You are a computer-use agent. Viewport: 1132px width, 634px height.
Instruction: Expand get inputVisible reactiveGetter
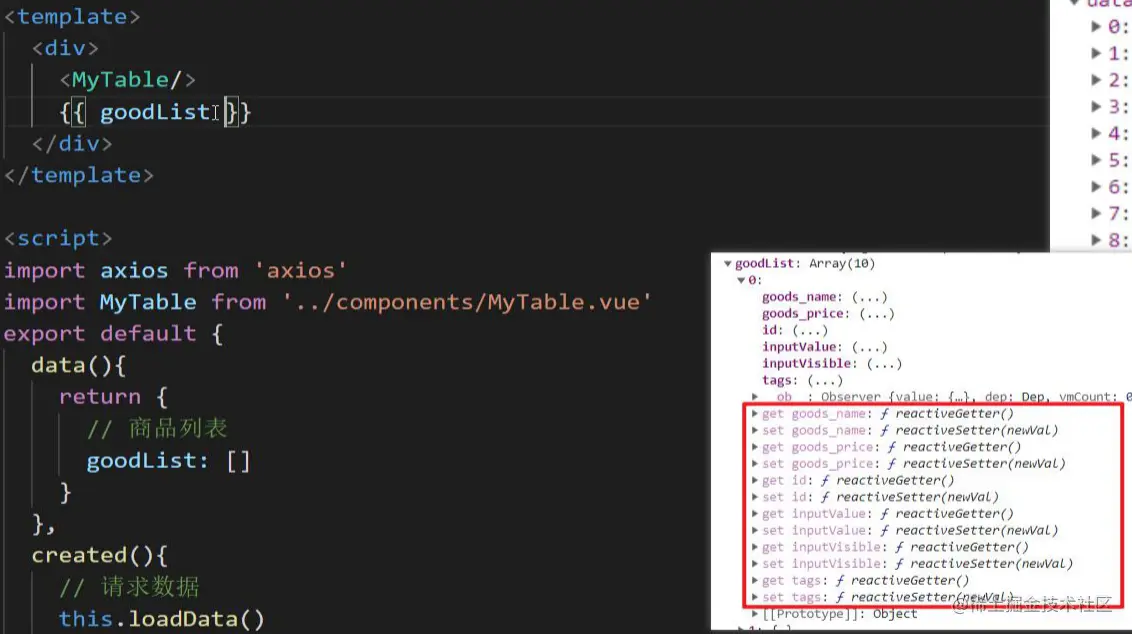tap(755, 547)
